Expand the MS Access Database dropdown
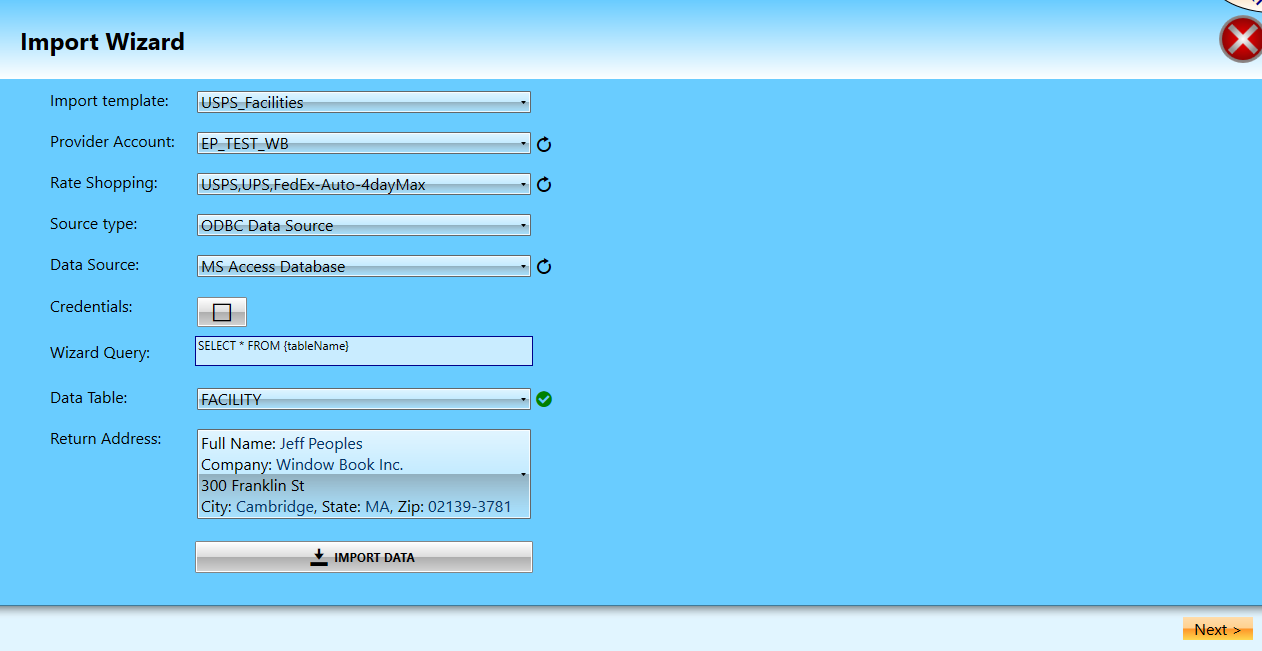The height and width of the screenshot is (651, 1262). (x=364, y=266)
